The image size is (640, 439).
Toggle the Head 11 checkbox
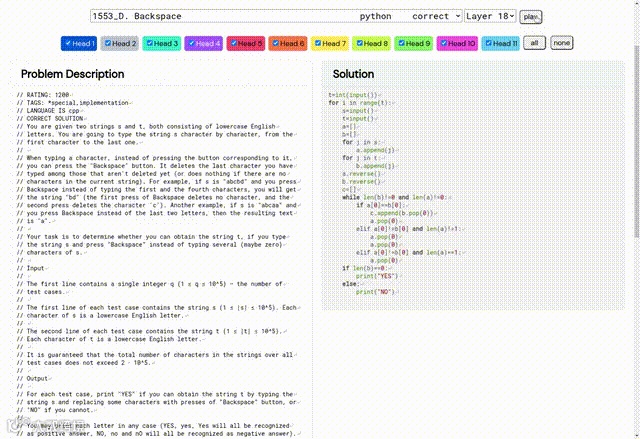(489, 43)
